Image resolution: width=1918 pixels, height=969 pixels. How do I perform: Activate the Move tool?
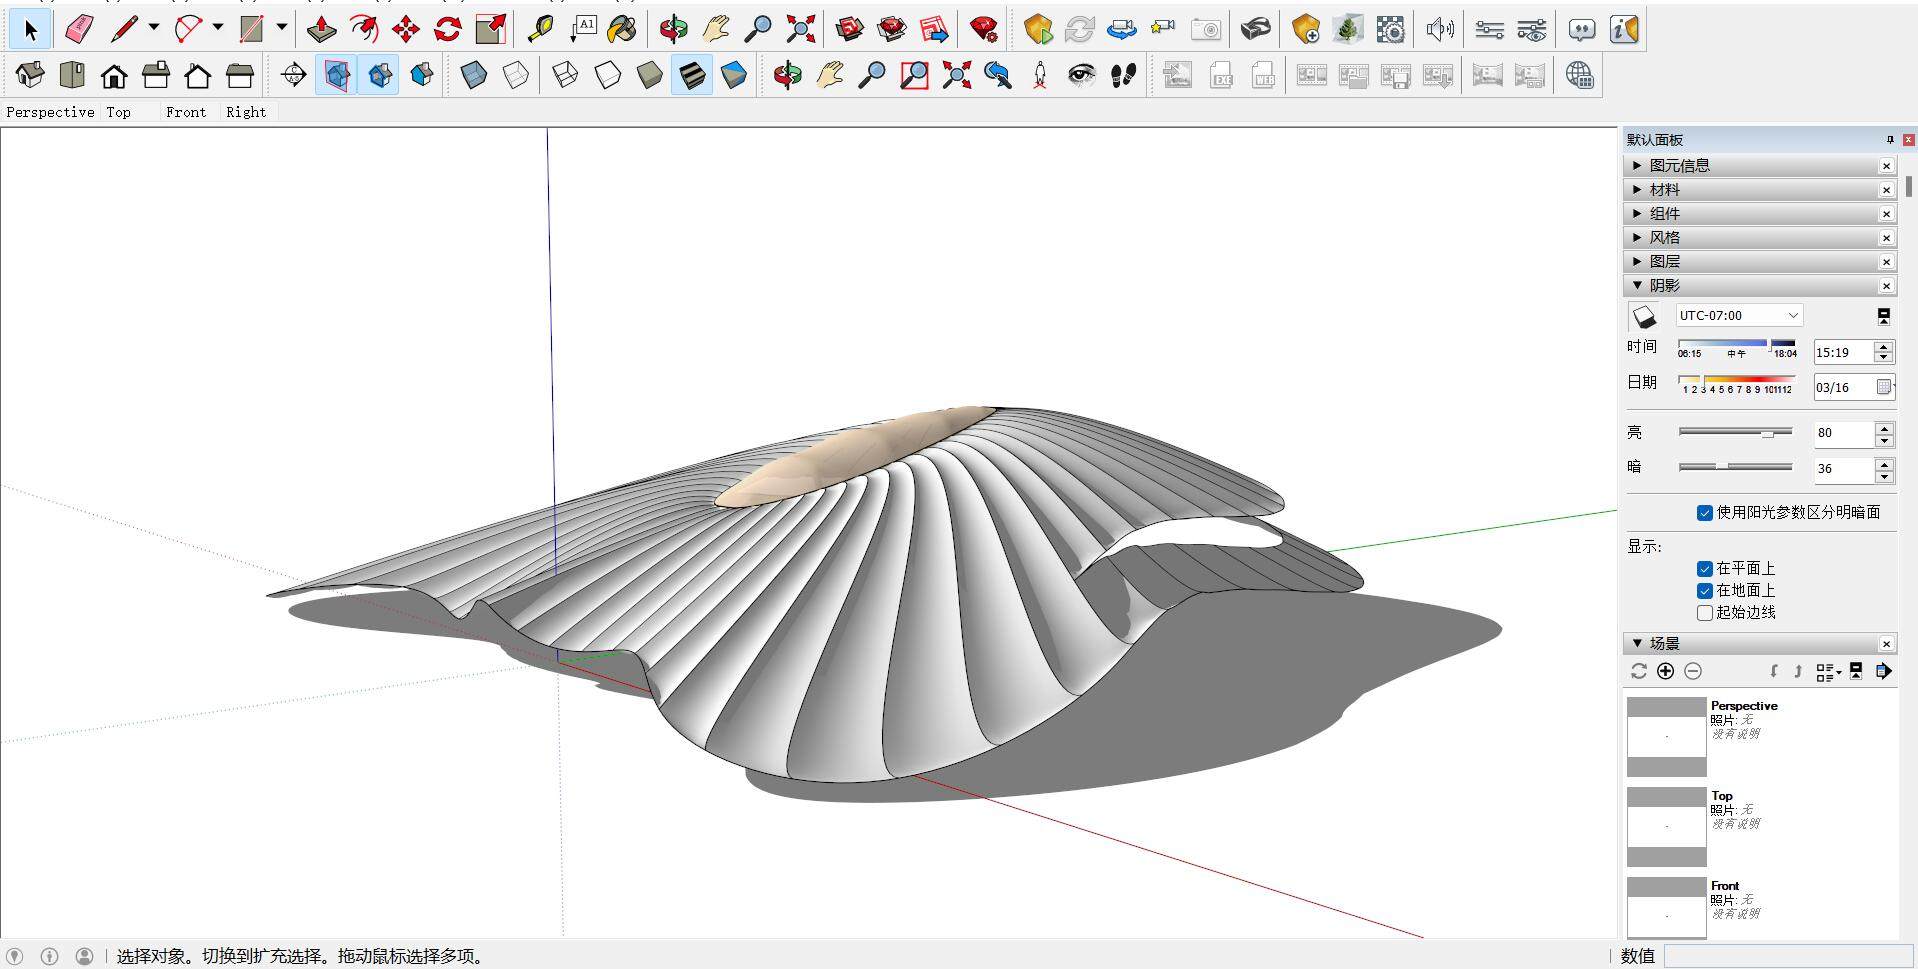click(406, 30)
